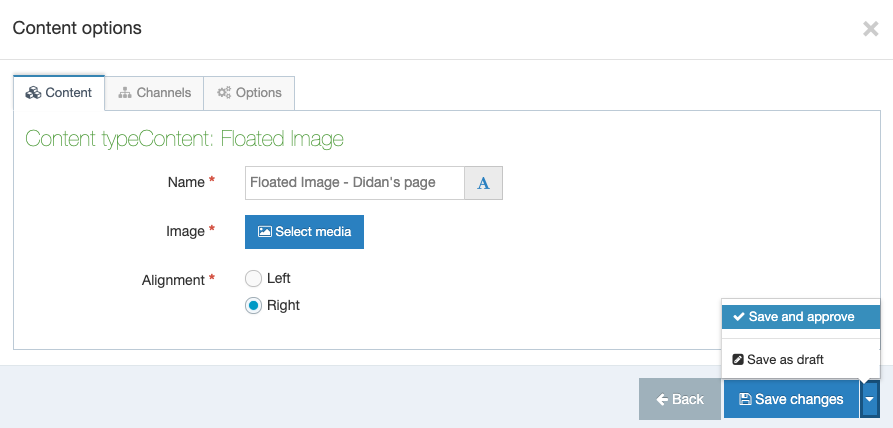Image resolution: width=893 pixels, height=428 pixels.
Task: Click the checkmark icon in Save and approve
Action: [x=739, y=317]
